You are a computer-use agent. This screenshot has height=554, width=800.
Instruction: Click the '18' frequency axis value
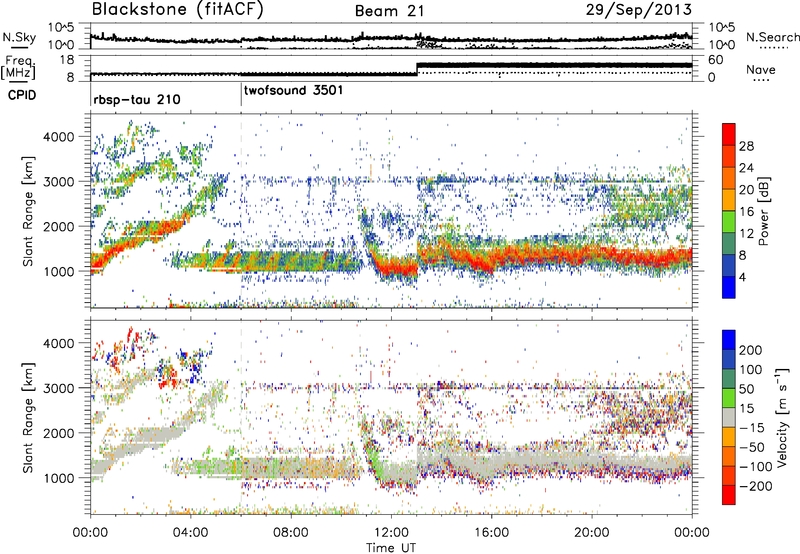pos(66,60)
